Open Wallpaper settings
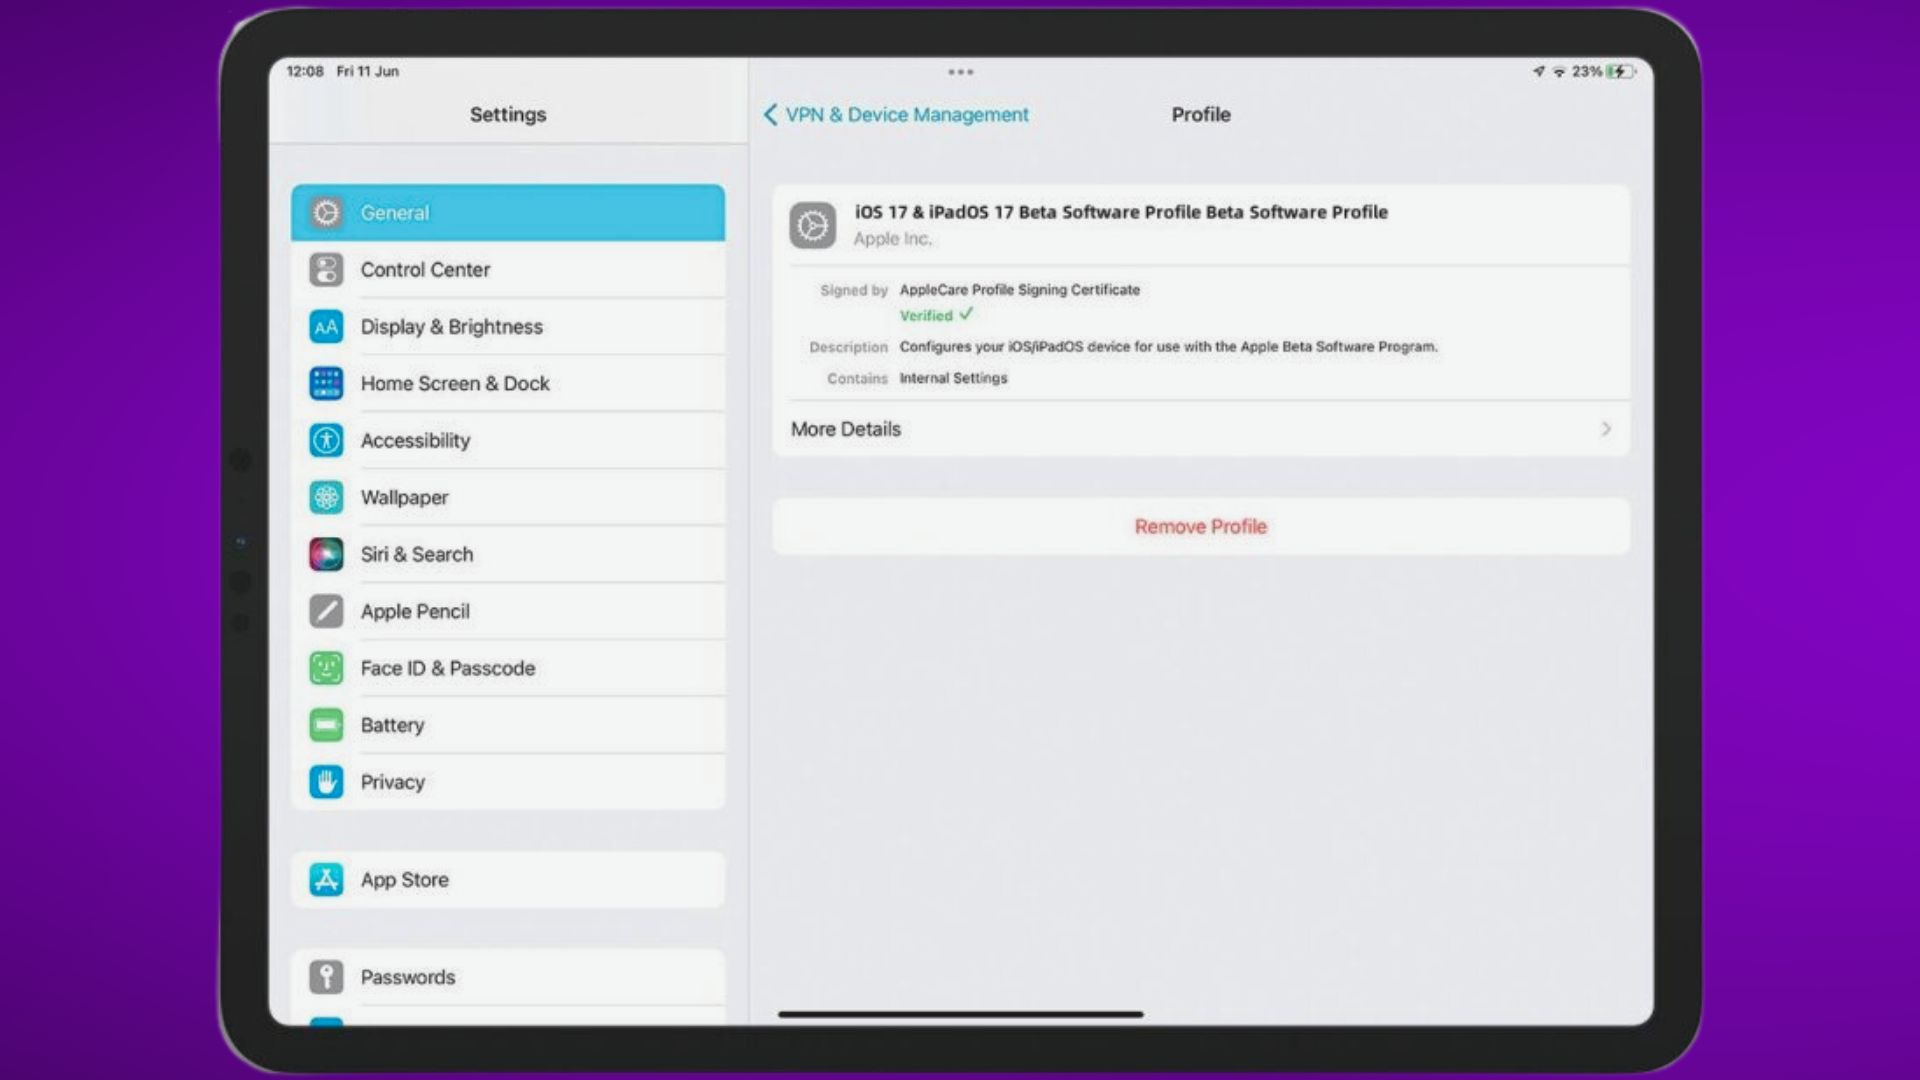This screenshot has height=1080, width=1920. [508, 497]
